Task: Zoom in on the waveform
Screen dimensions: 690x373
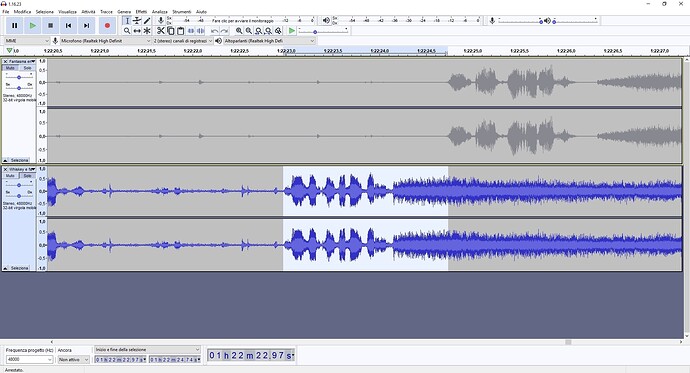Action: pos(239,31)
